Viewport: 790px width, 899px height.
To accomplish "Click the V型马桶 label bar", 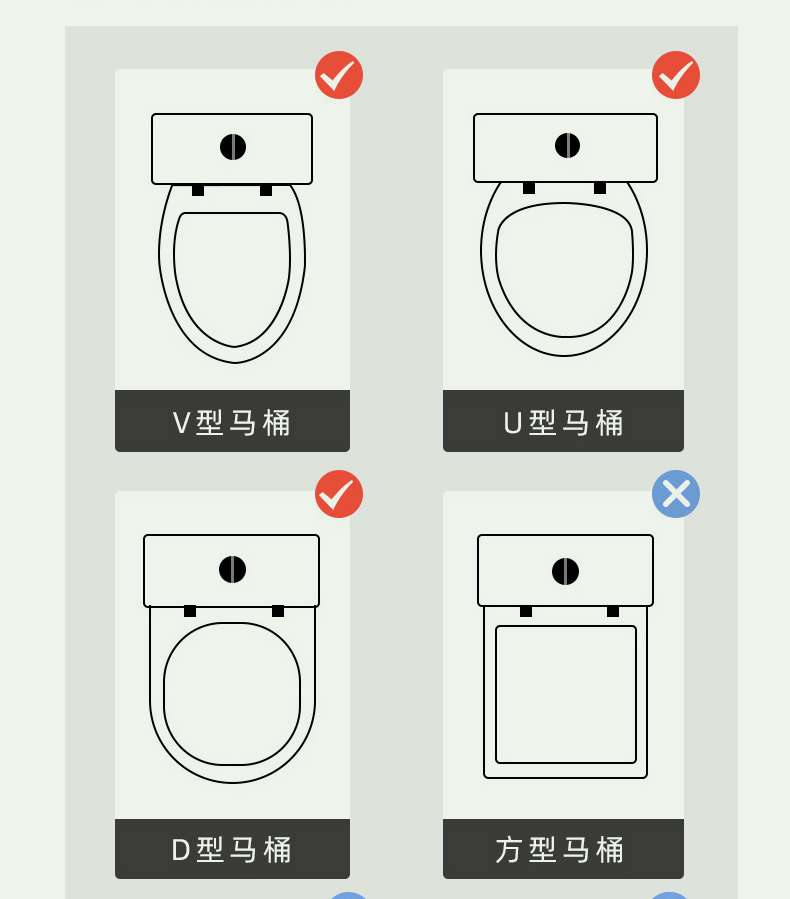I will (x=232, y=421).
